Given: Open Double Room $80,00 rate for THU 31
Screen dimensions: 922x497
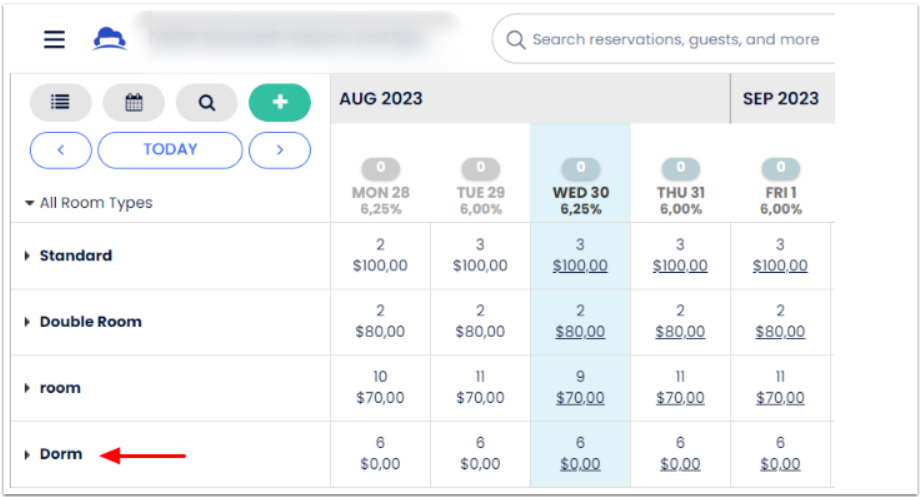Looking at the screenshot, I should pos(680,332).
